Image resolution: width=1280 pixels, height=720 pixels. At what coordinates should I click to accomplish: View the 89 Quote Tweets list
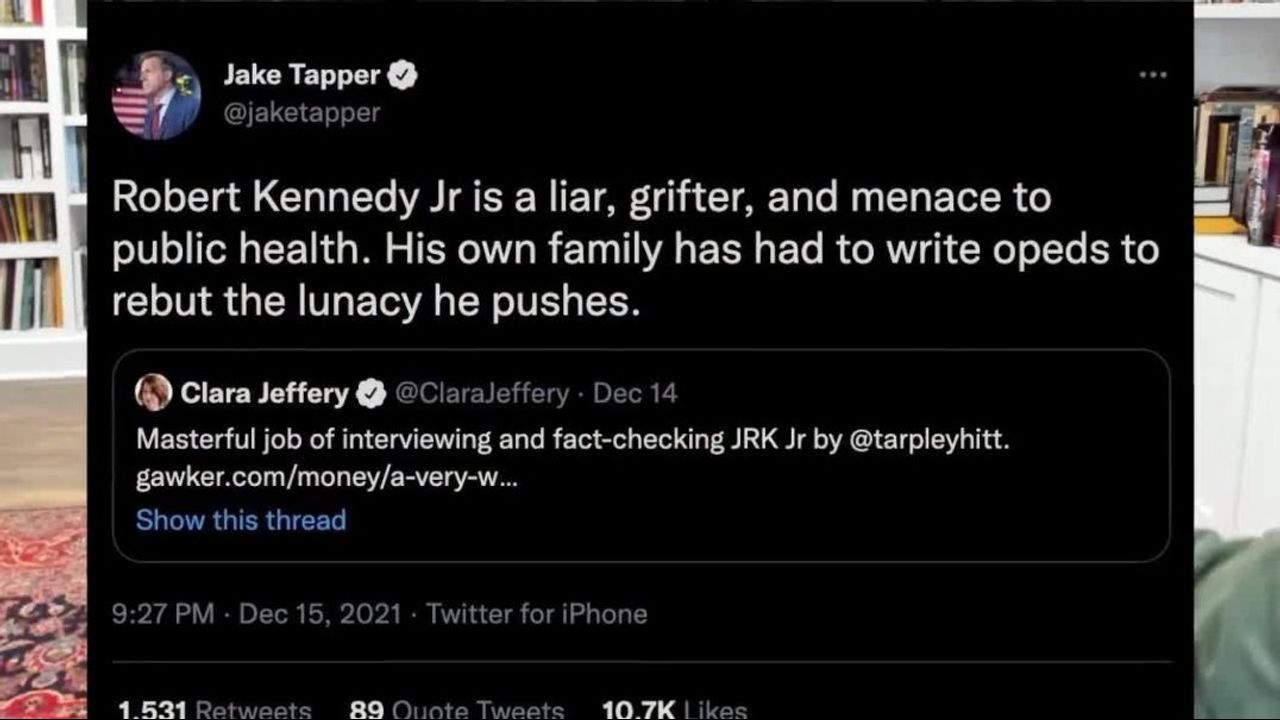point(457,709)
